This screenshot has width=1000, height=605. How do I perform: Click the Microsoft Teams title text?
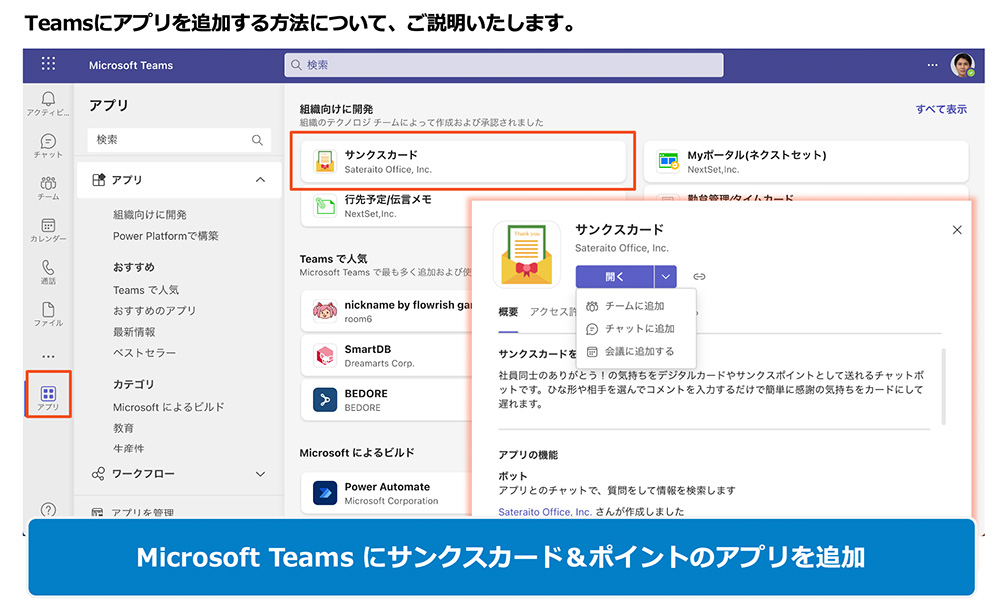coord(131,65)
